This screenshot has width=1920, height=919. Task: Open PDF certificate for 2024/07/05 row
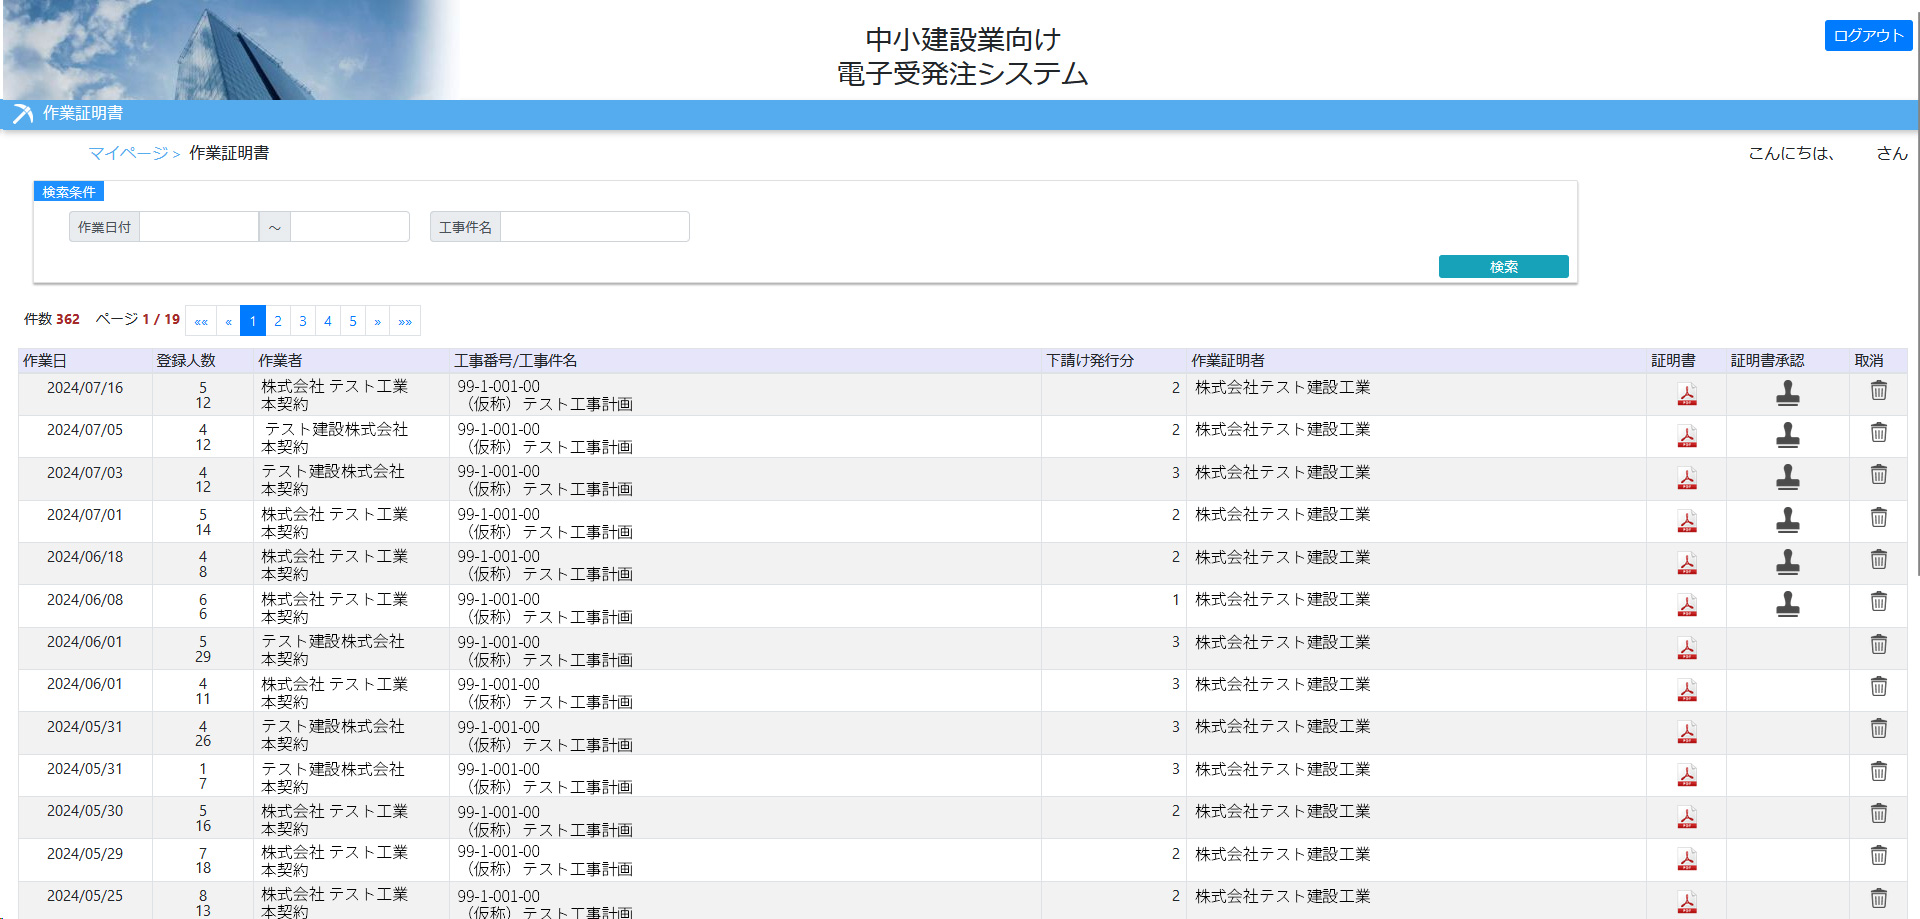1687,437
